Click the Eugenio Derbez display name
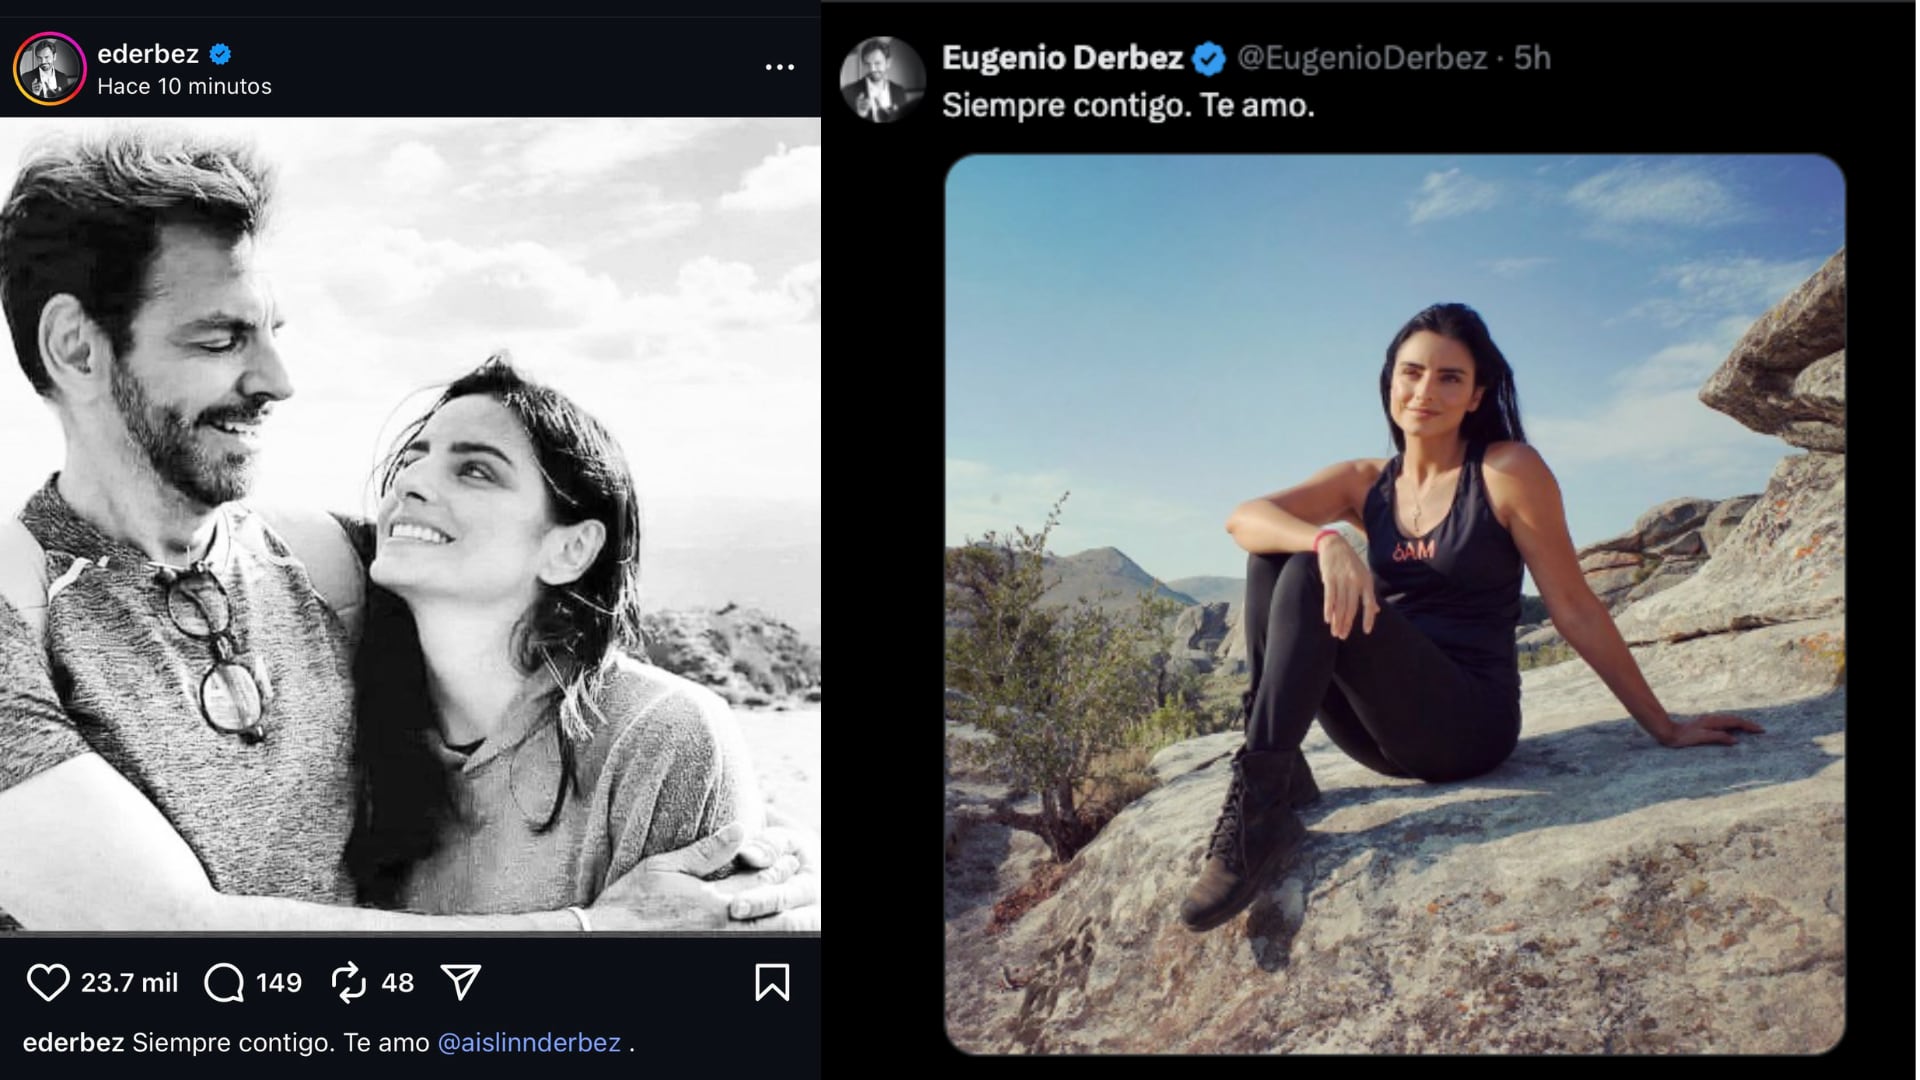Image resolution: width=1920 pixels, height=1080 pixels. coord(1062,58)
